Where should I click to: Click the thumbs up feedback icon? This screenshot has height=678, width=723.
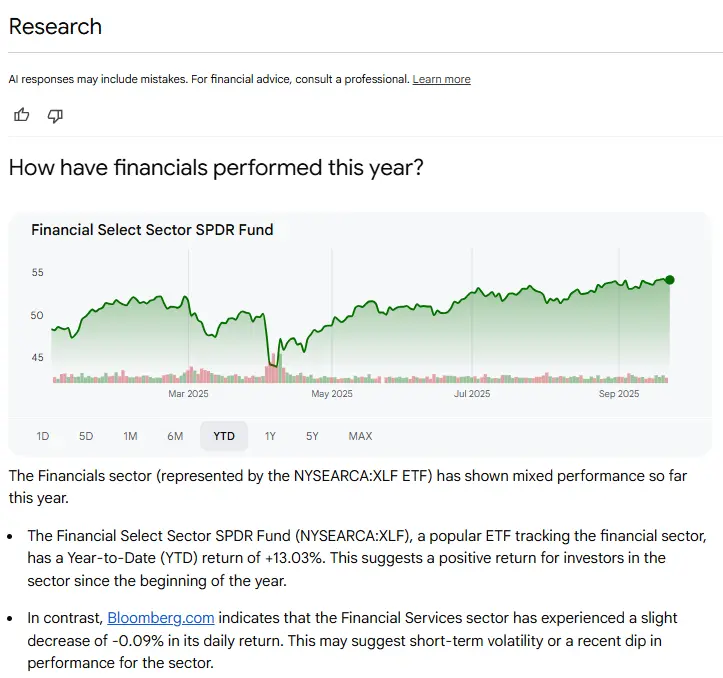tap(22, 115)
